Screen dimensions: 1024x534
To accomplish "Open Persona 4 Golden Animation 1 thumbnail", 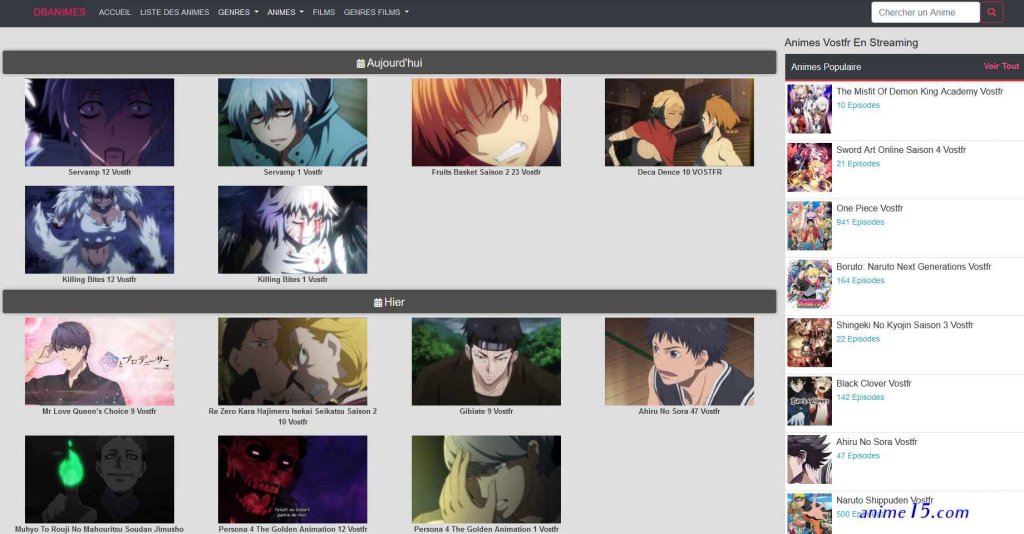I will coord(486,479).
